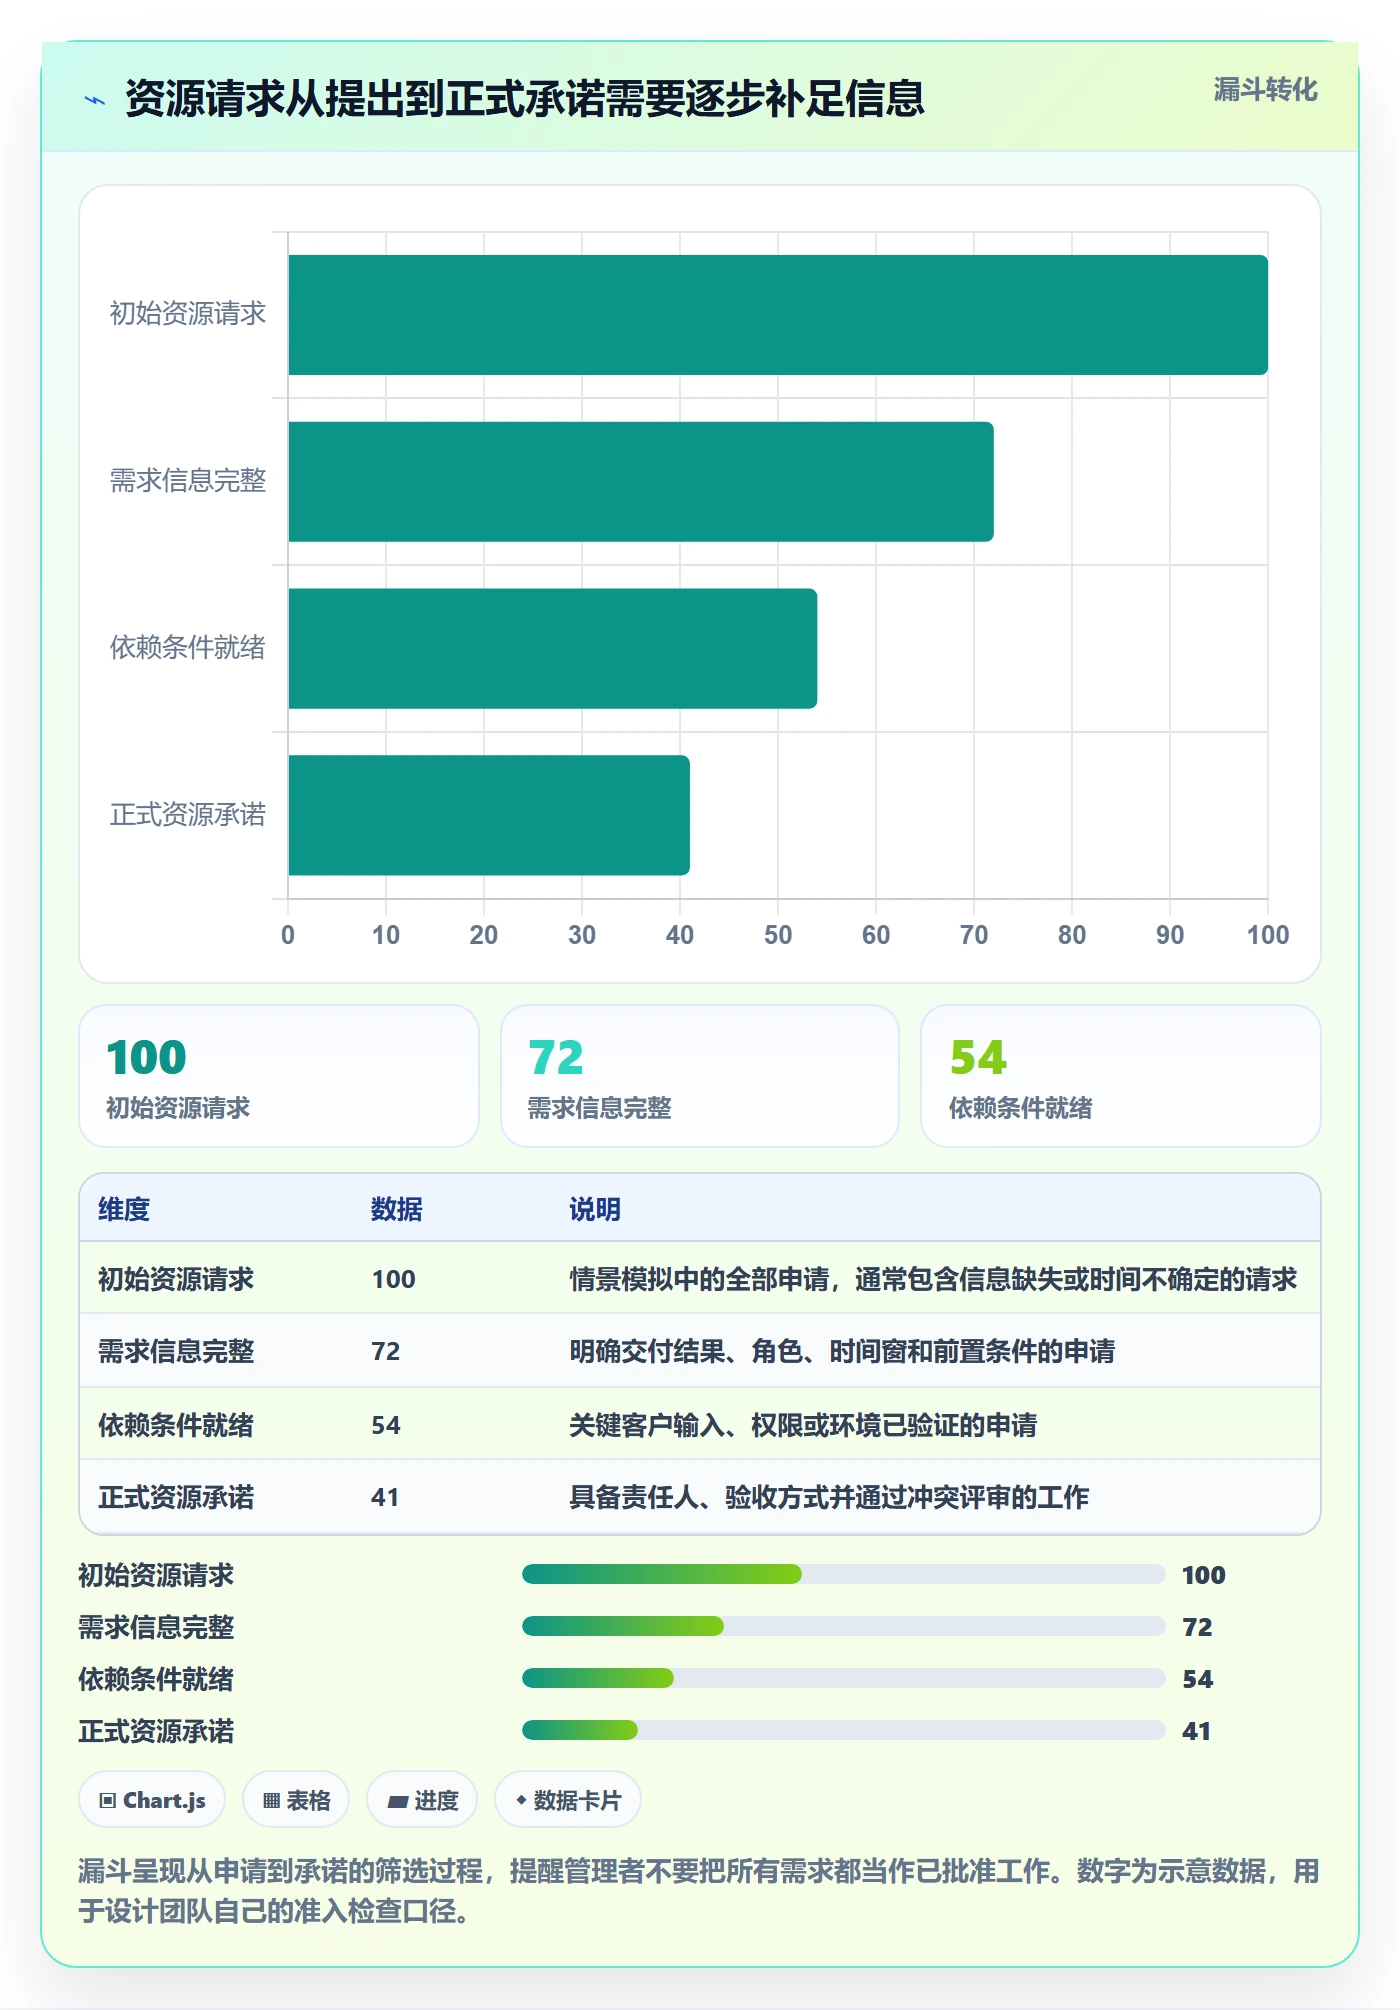Click the lightning bolt icon beside the title

pyautogui.click(x=95, y=100)
